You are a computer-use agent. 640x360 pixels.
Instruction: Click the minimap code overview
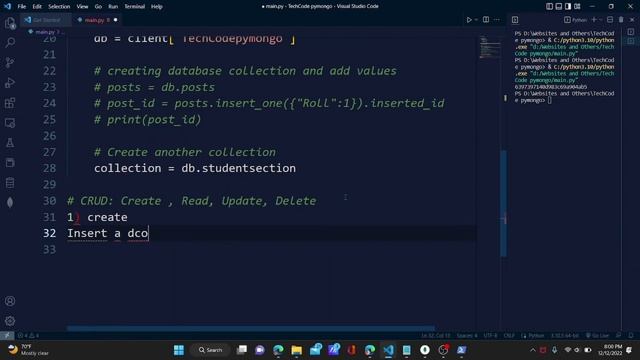click(490, 47)
